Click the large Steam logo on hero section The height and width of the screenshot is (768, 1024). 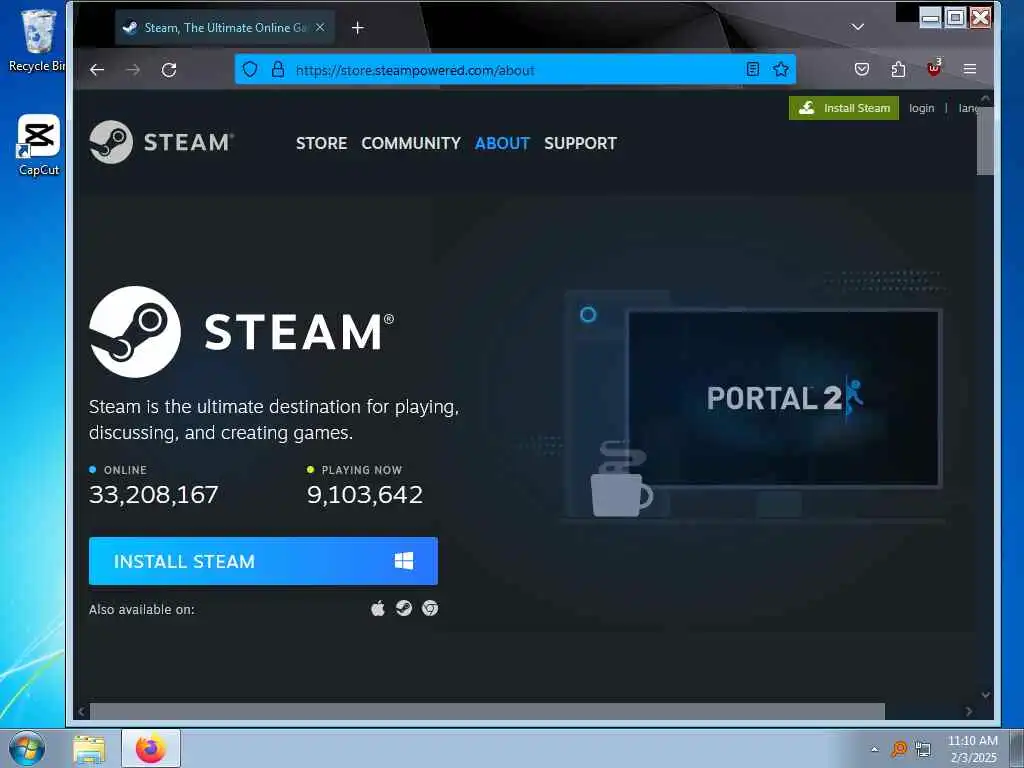pyautogui.click(x=242, y=332)
